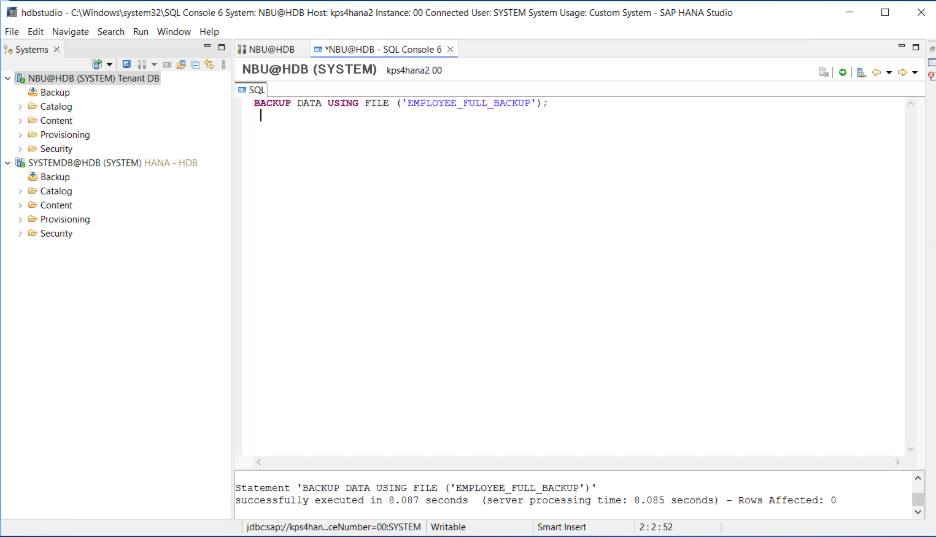Viewport: 936px width, 537px height.
Task: Close the Systems view tab
Action: point(57,50)
